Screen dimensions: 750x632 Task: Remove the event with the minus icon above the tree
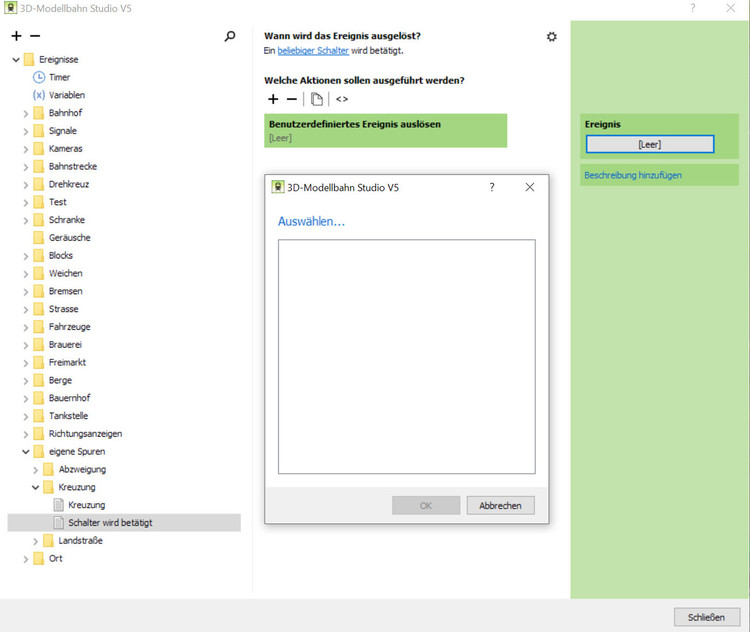[35, 36]
